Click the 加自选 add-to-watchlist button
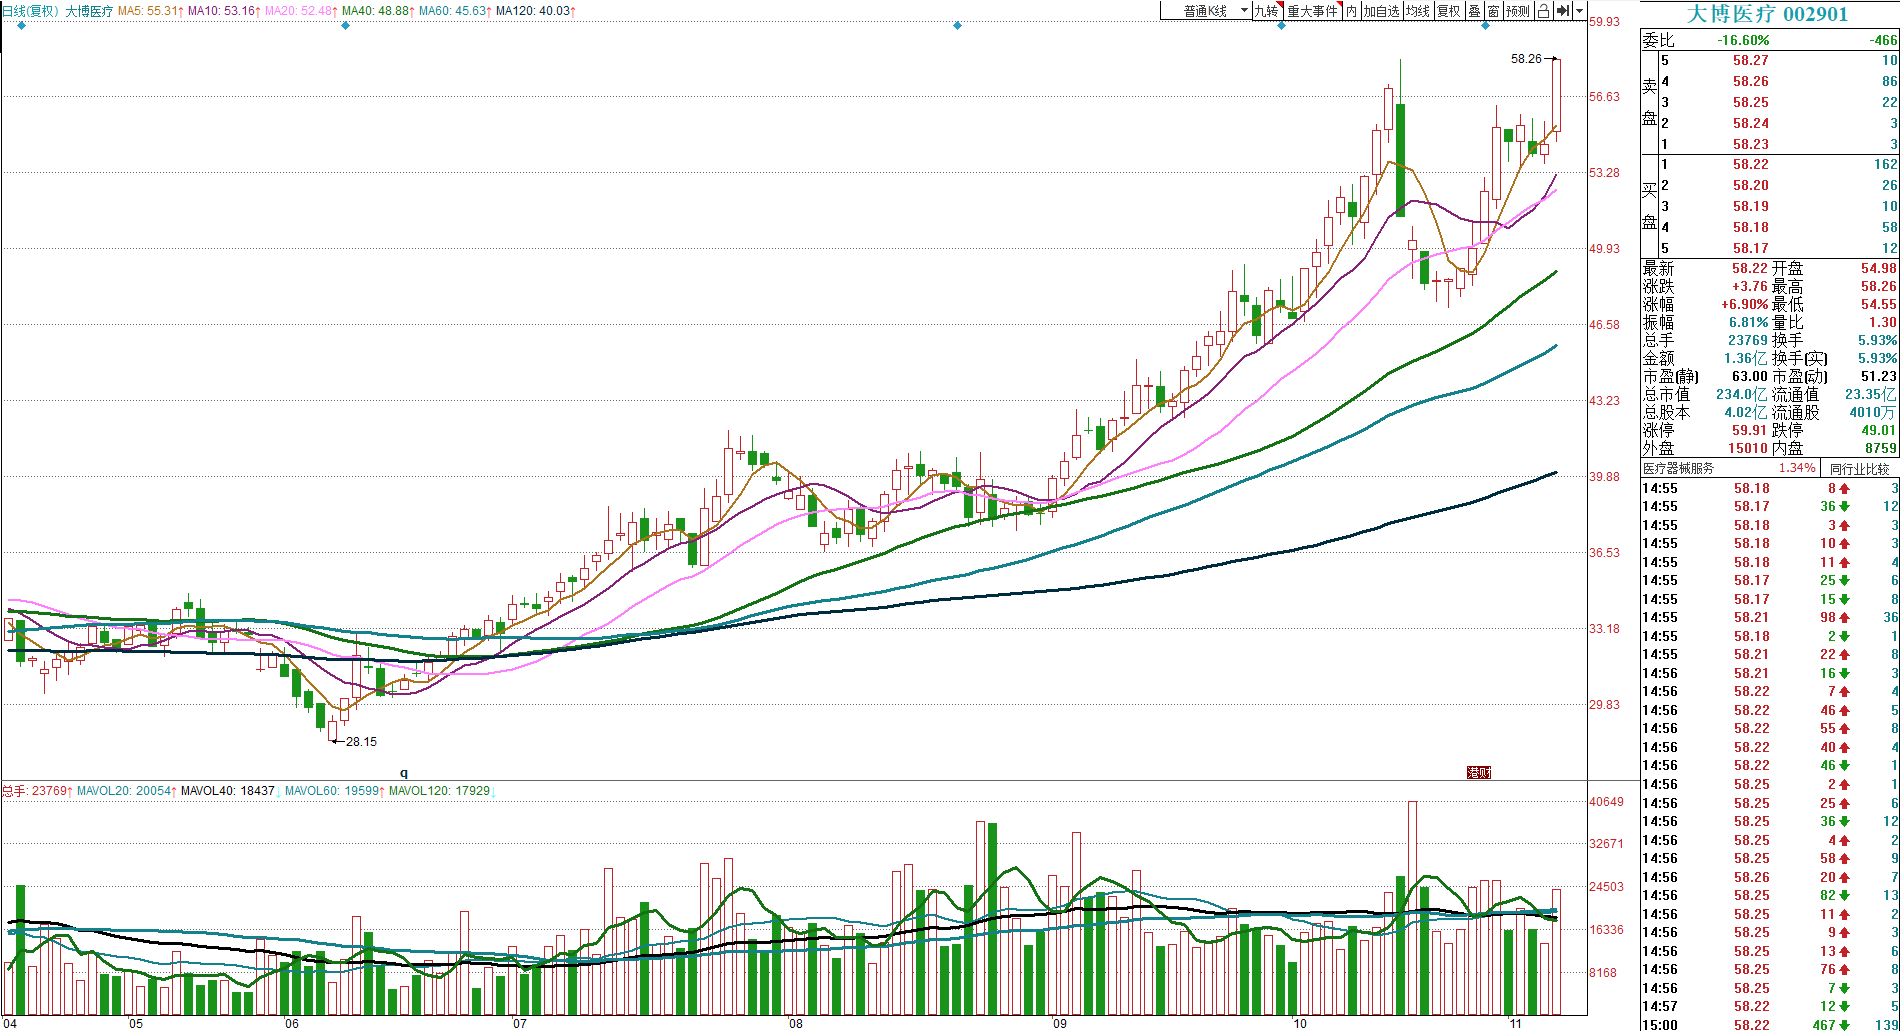This screenshot has height=1031, width=1900. 1381,11
